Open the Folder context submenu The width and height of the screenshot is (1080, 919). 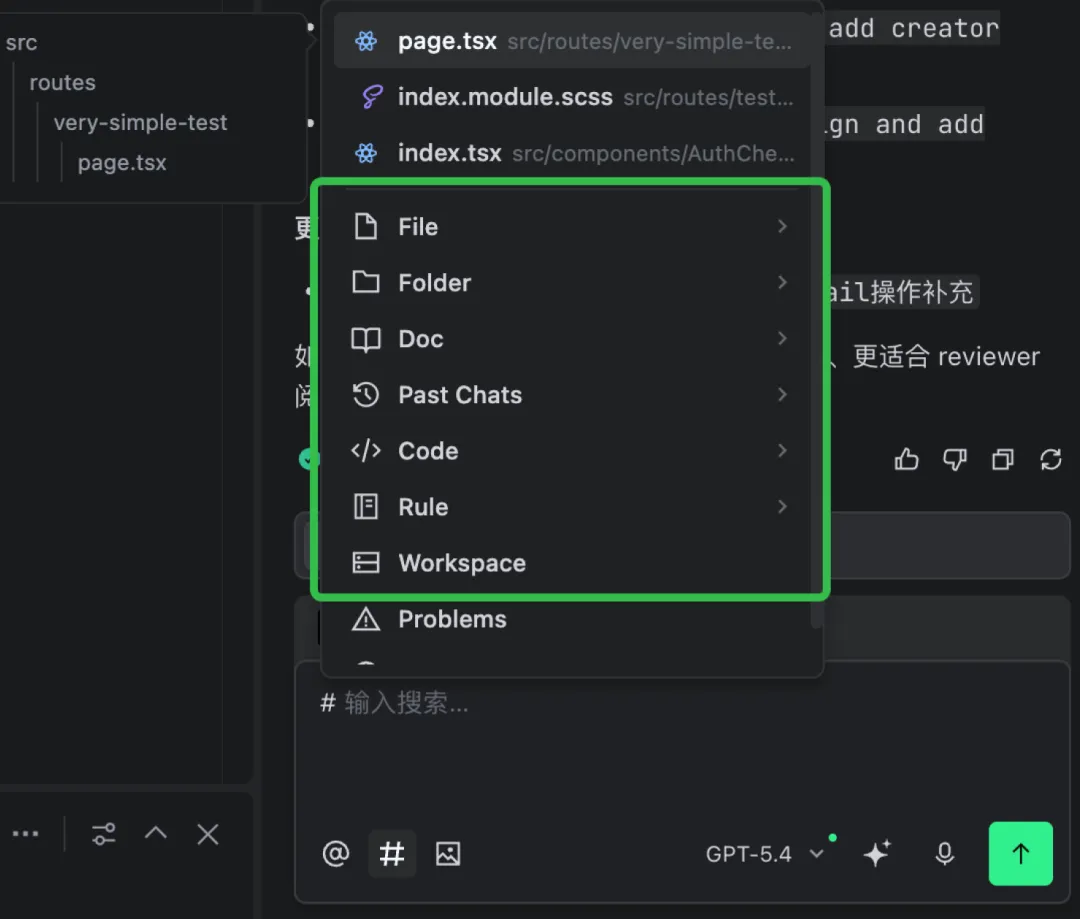point(572,282)
